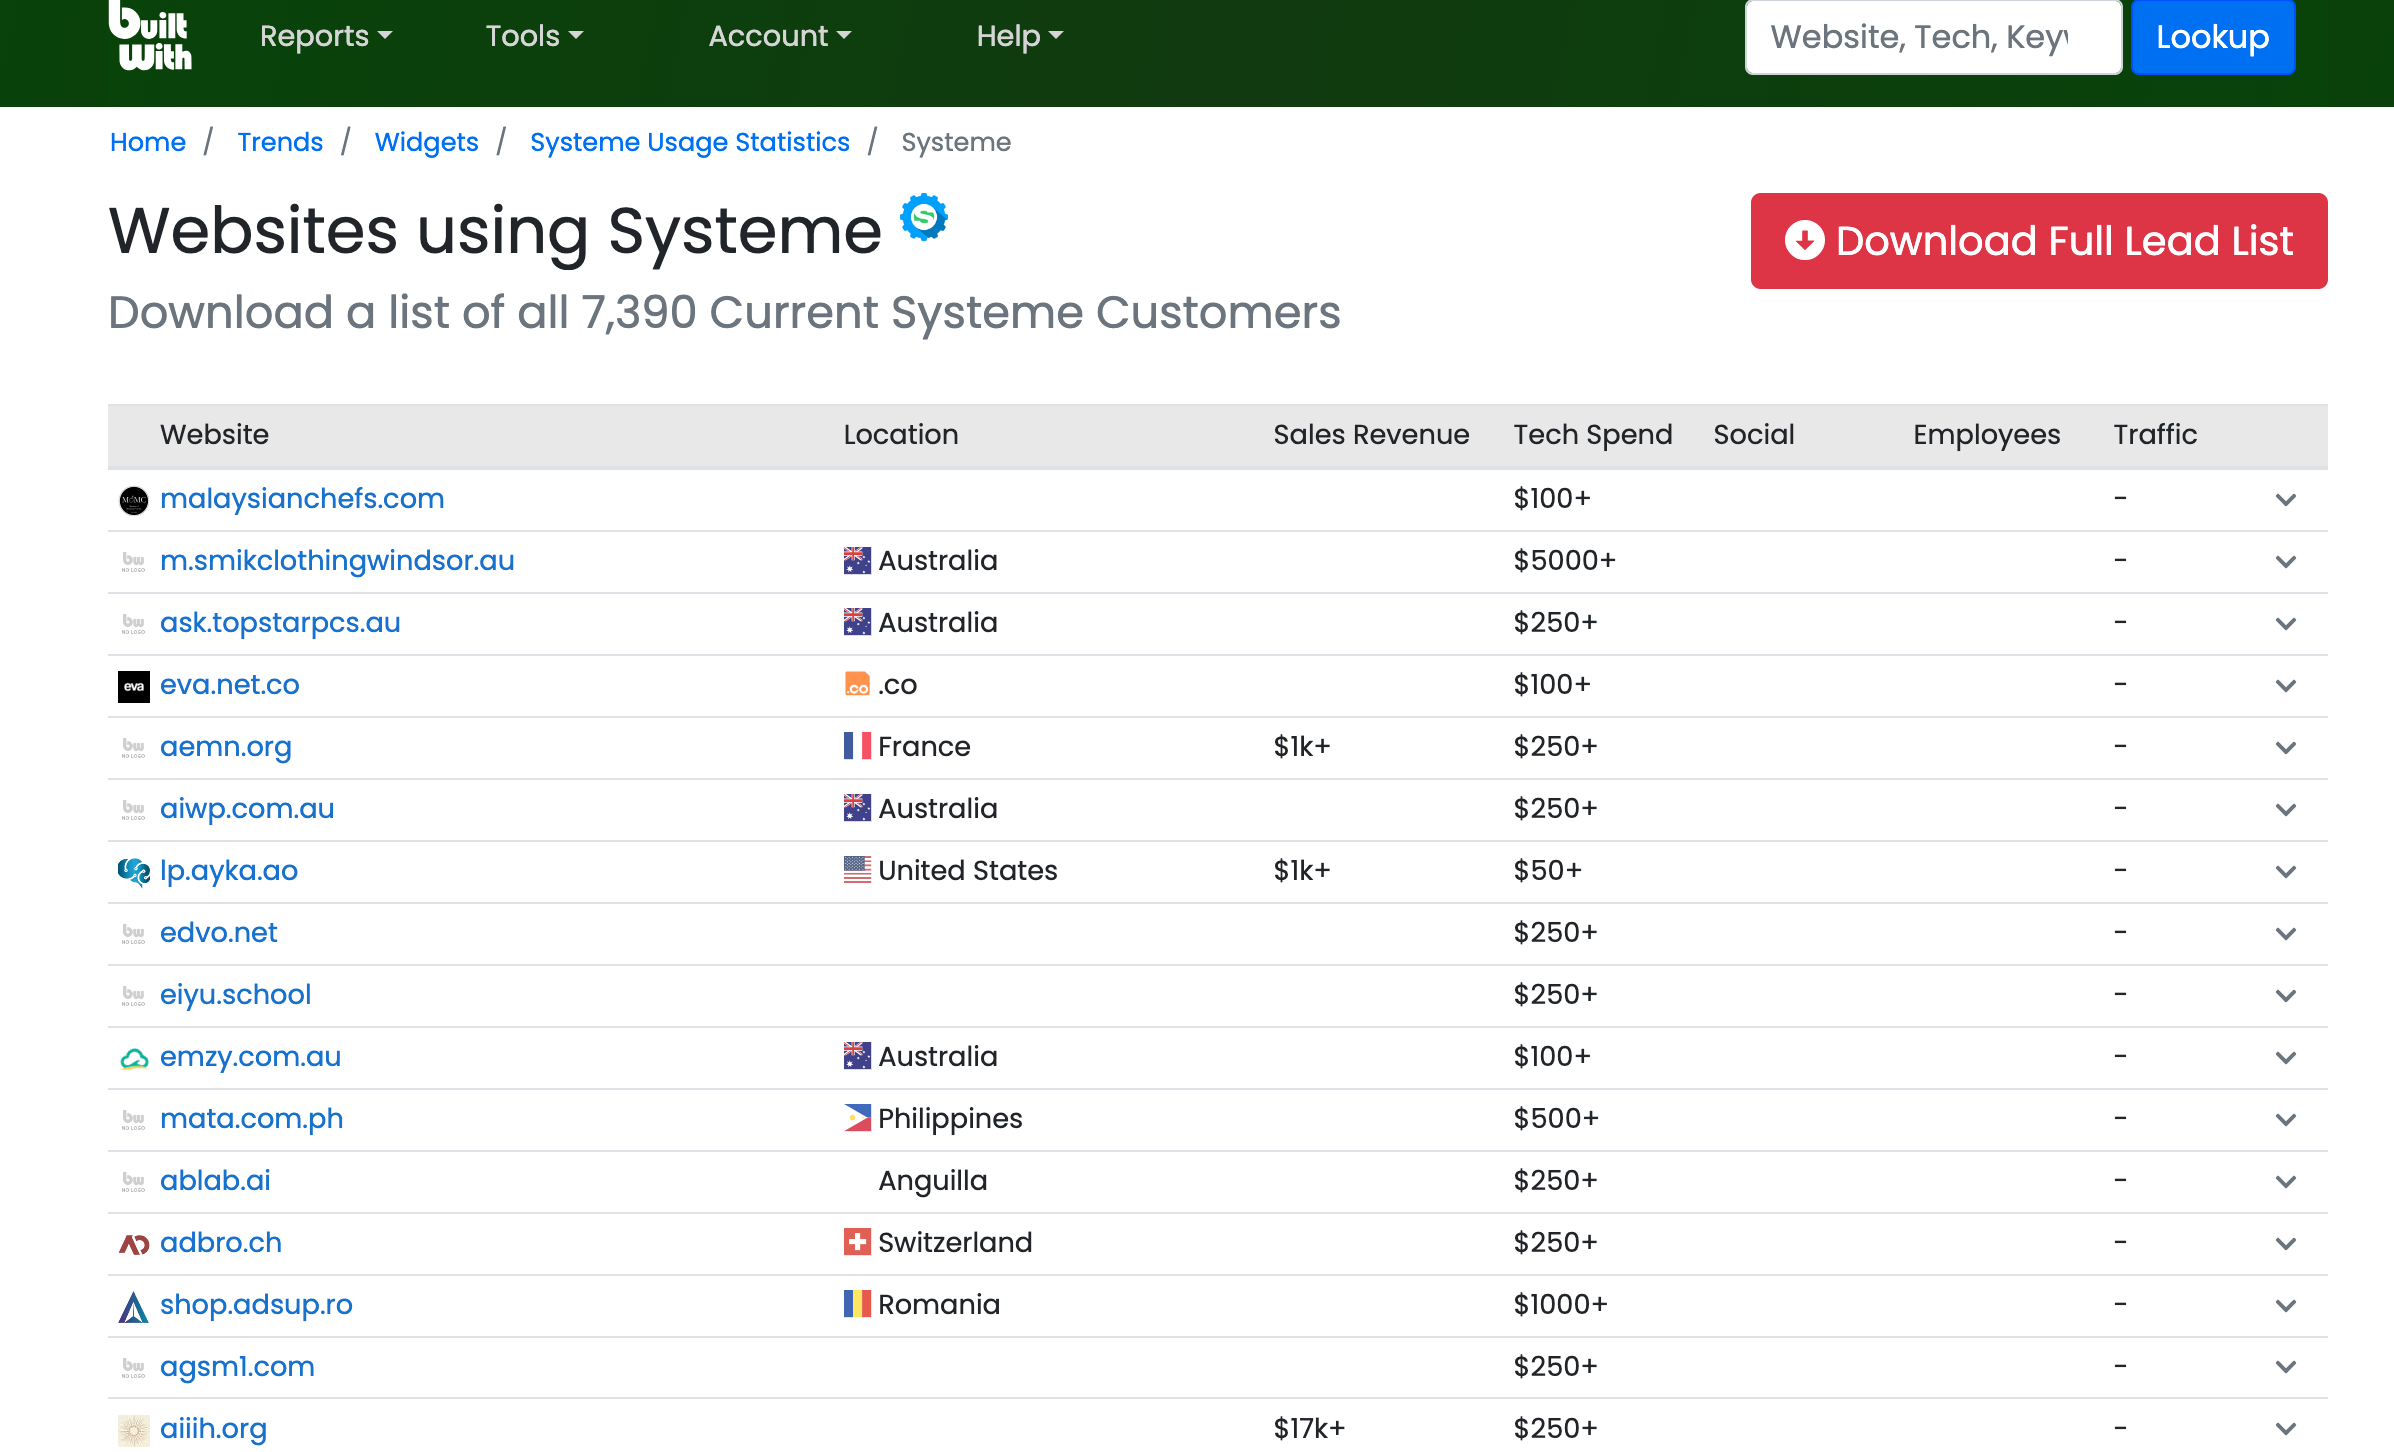Click the malaysianchefs.com favicon
The width and height of the screenshot is (2394, 1452).
pos(134,500)
